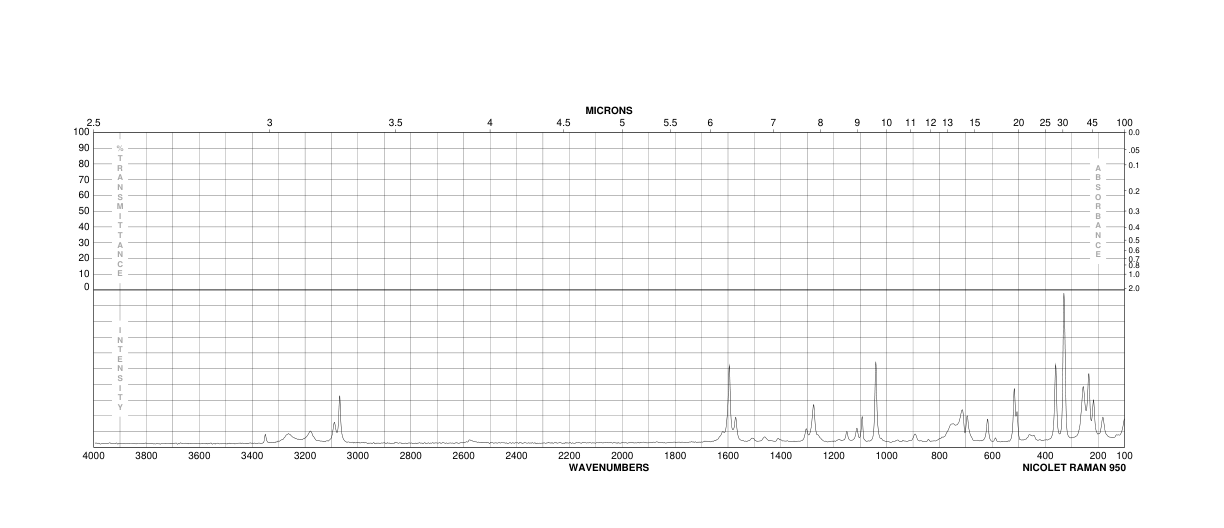Viewport: 1224px width, 528px height.
Task: Click the 12 microns tick label
Action: coord(931,122)
